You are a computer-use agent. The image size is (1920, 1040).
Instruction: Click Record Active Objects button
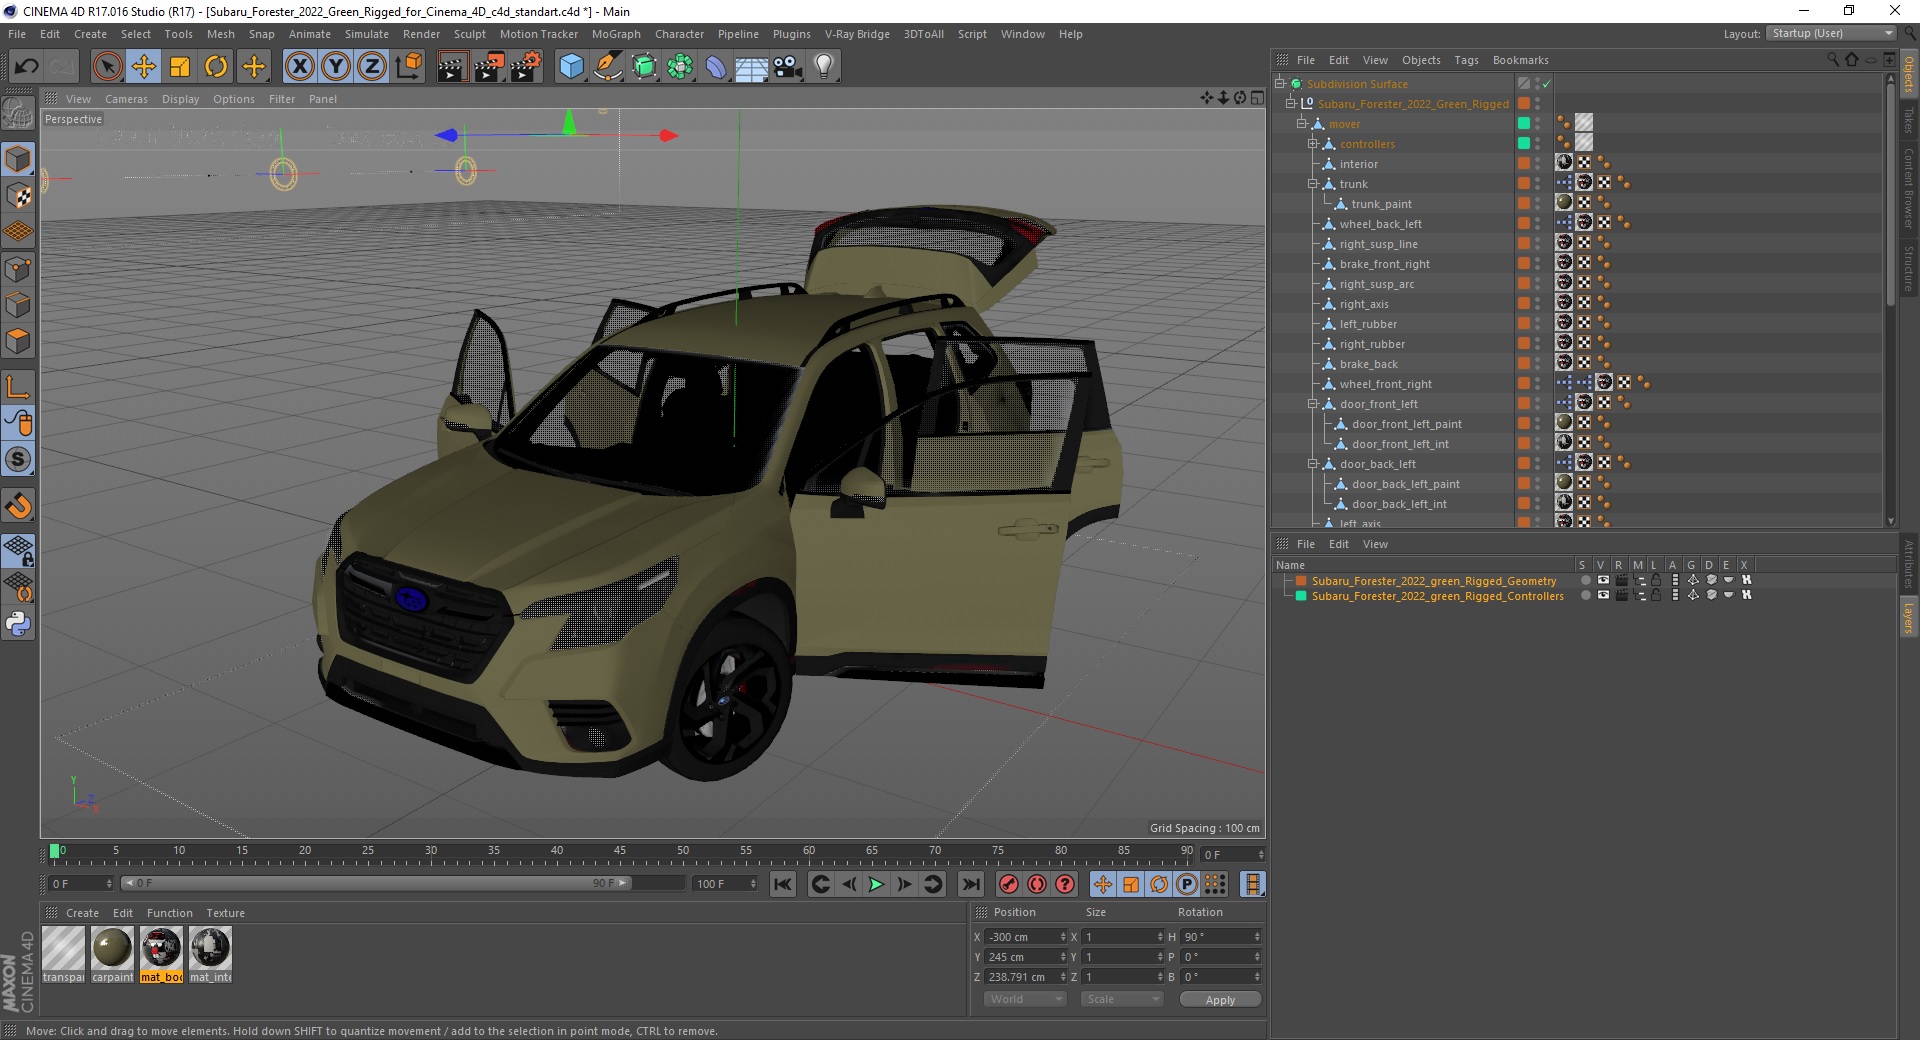[x=1009, y=884]
